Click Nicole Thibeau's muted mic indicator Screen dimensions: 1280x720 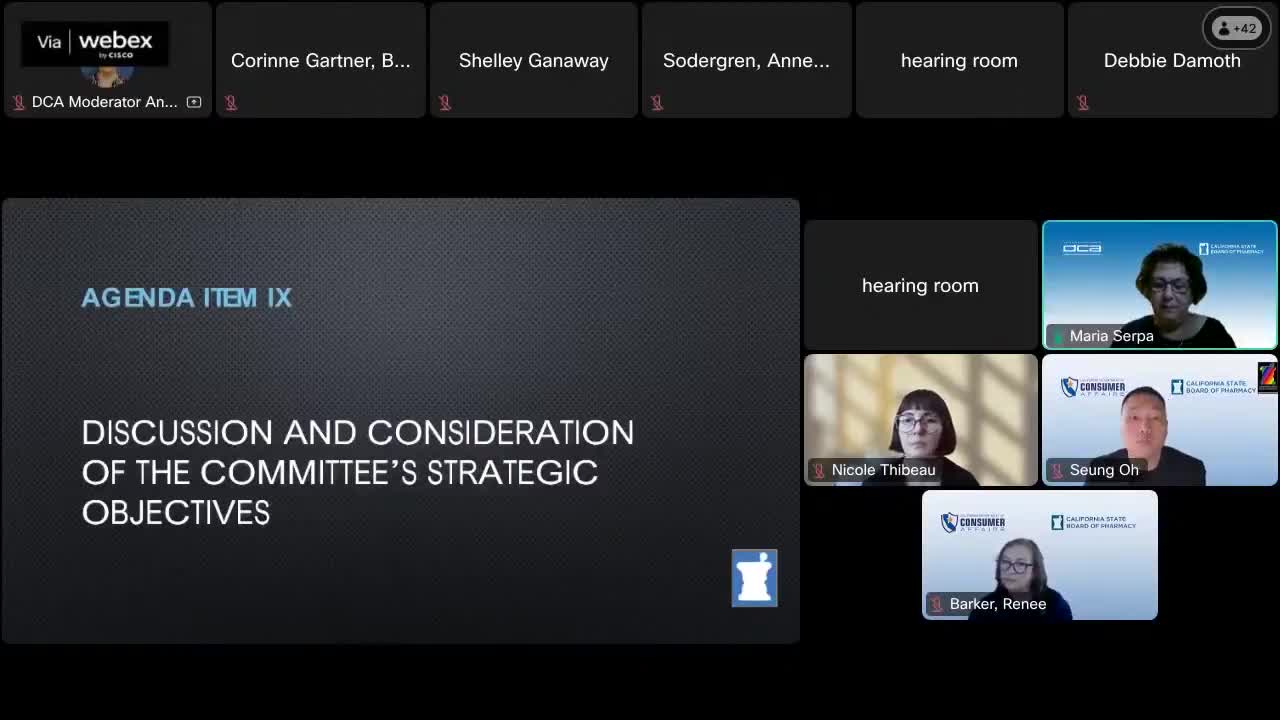pos(819,470)
